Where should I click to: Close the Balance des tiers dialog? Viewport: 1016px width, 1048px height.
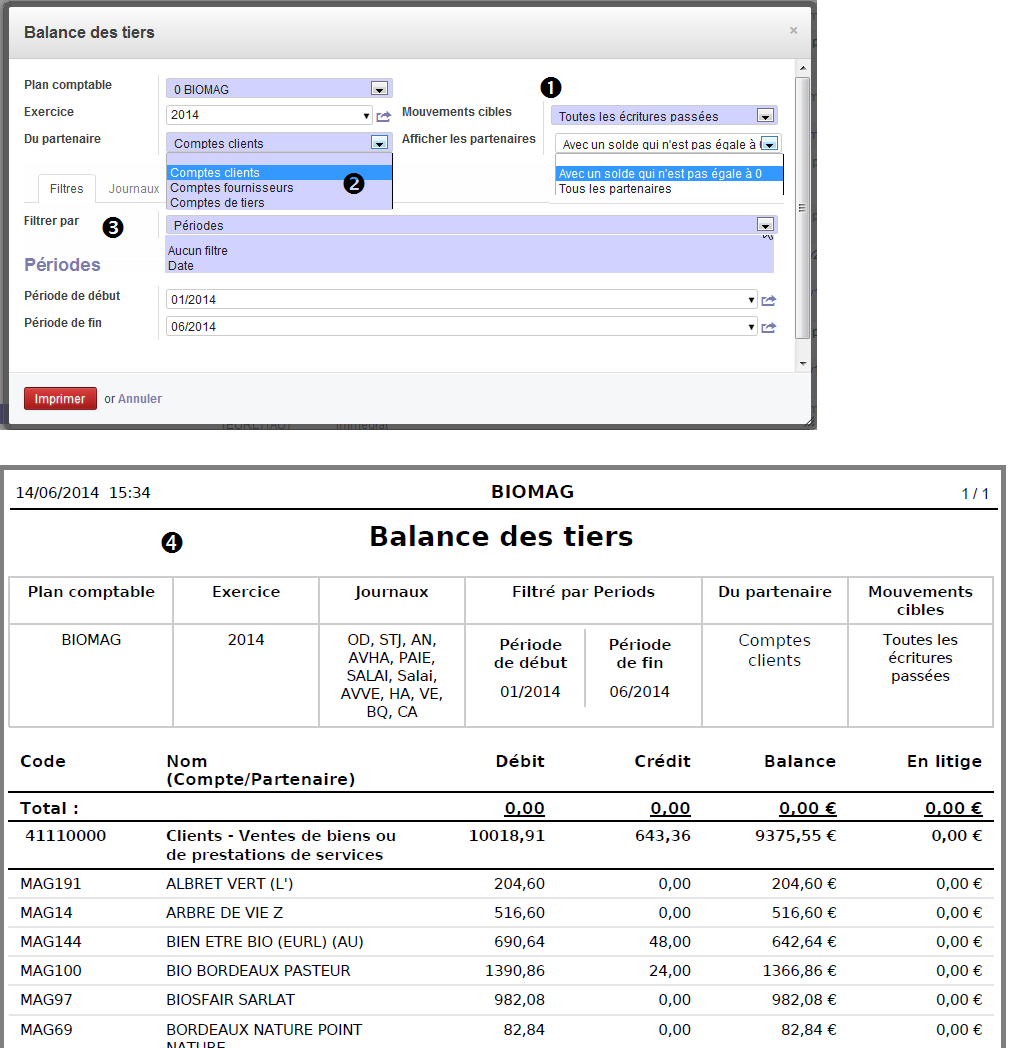tap(793, 31)
